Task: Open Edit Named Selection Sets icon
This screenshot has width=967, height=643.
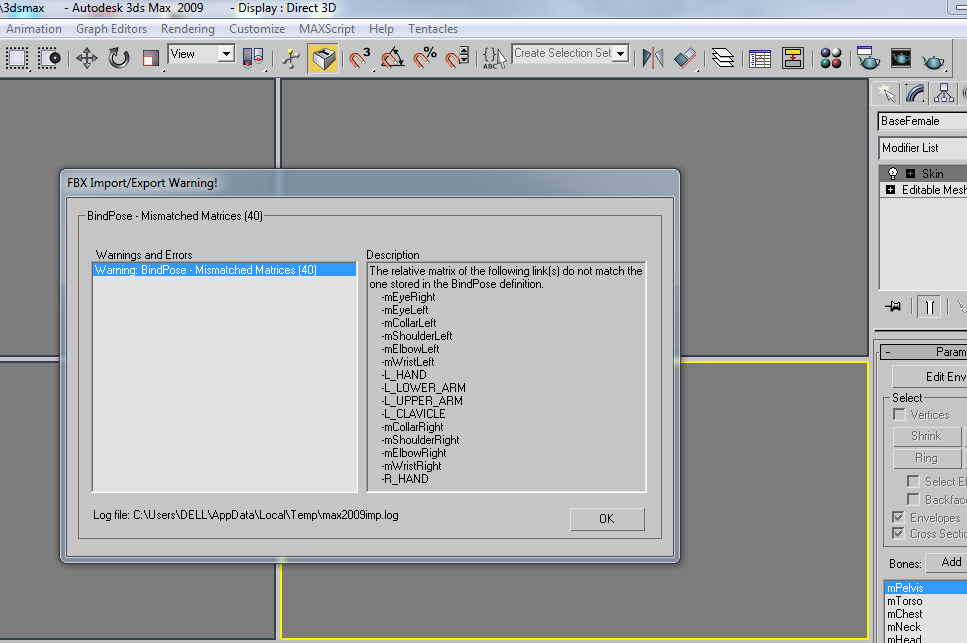Action: (x=495, y=59)
